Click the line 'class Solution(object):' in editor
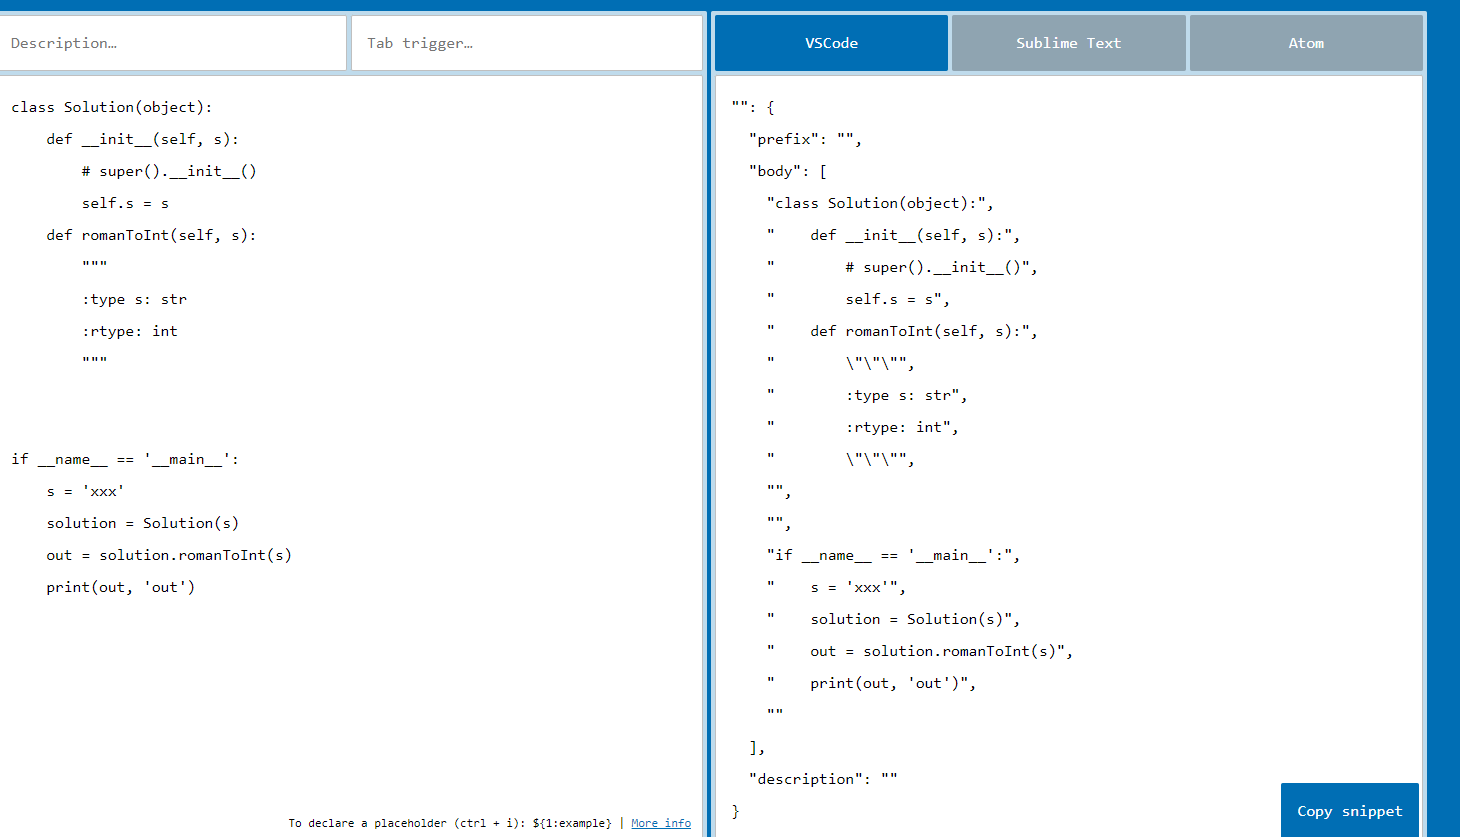This screenshot has width=1460, height=837. coord(112,107)
